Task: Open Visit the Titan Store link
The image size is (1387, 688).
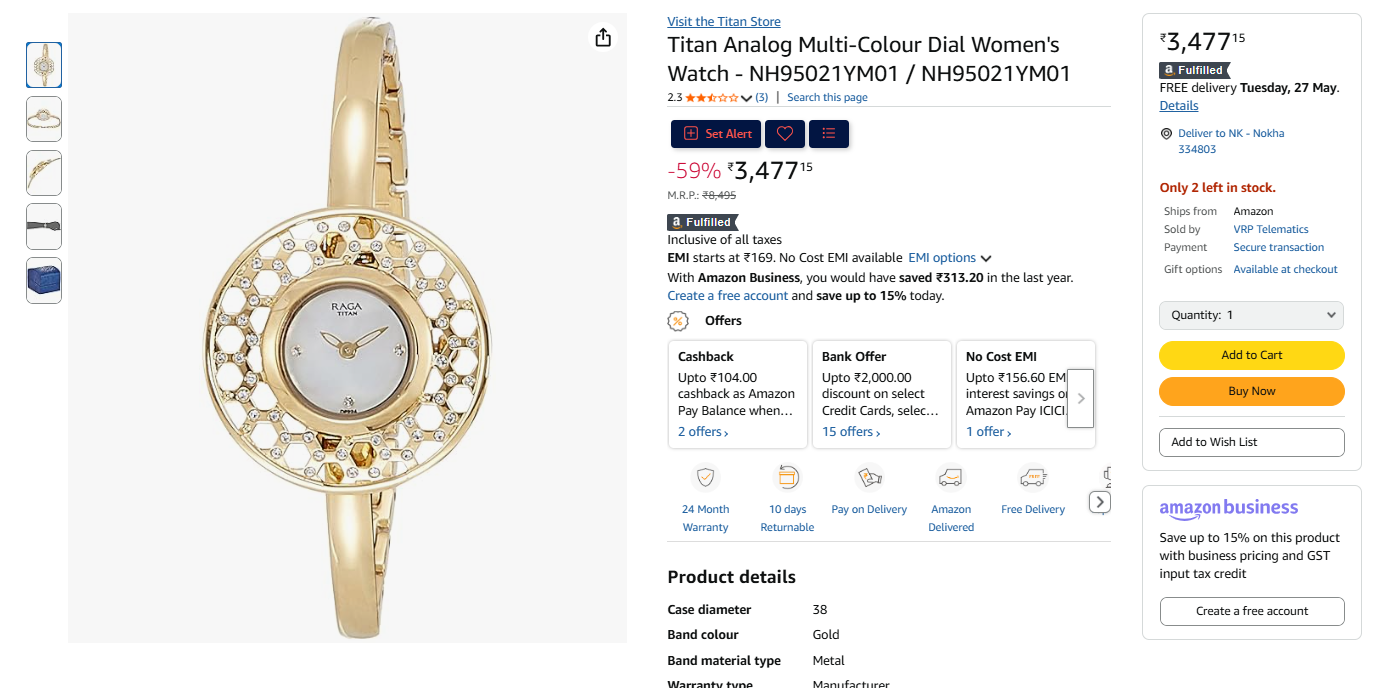Action: pos(724,22)
